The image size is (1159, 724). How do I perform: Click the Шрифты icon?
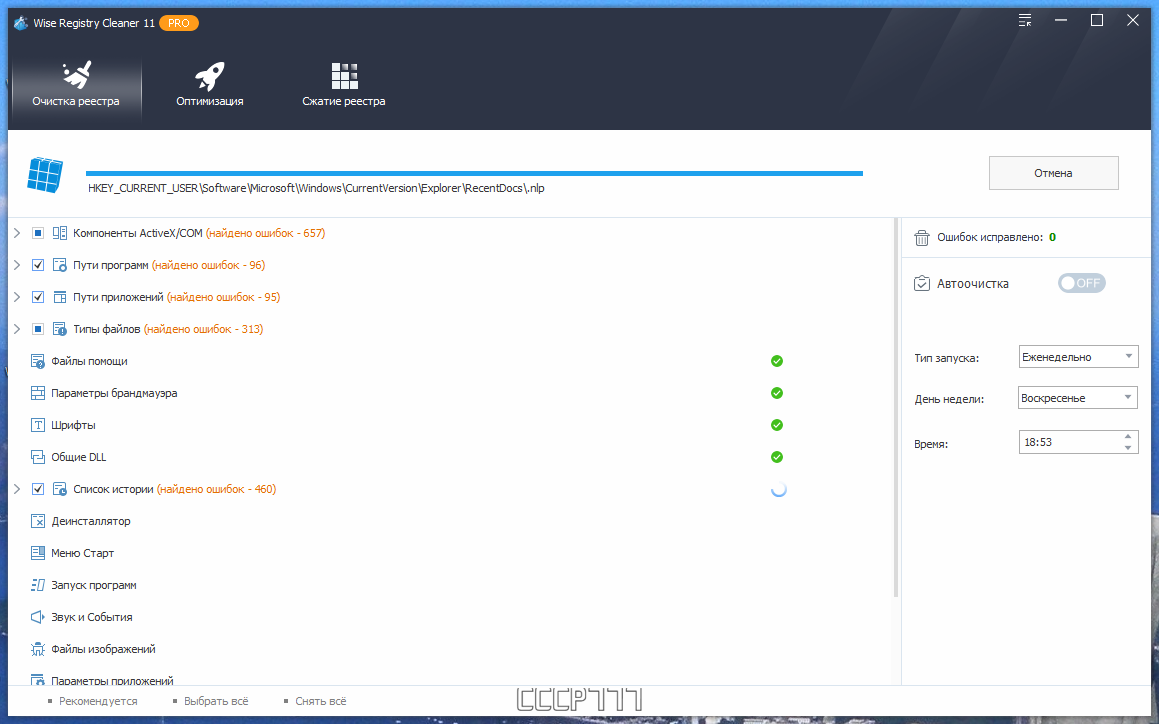tap(38, 425)
